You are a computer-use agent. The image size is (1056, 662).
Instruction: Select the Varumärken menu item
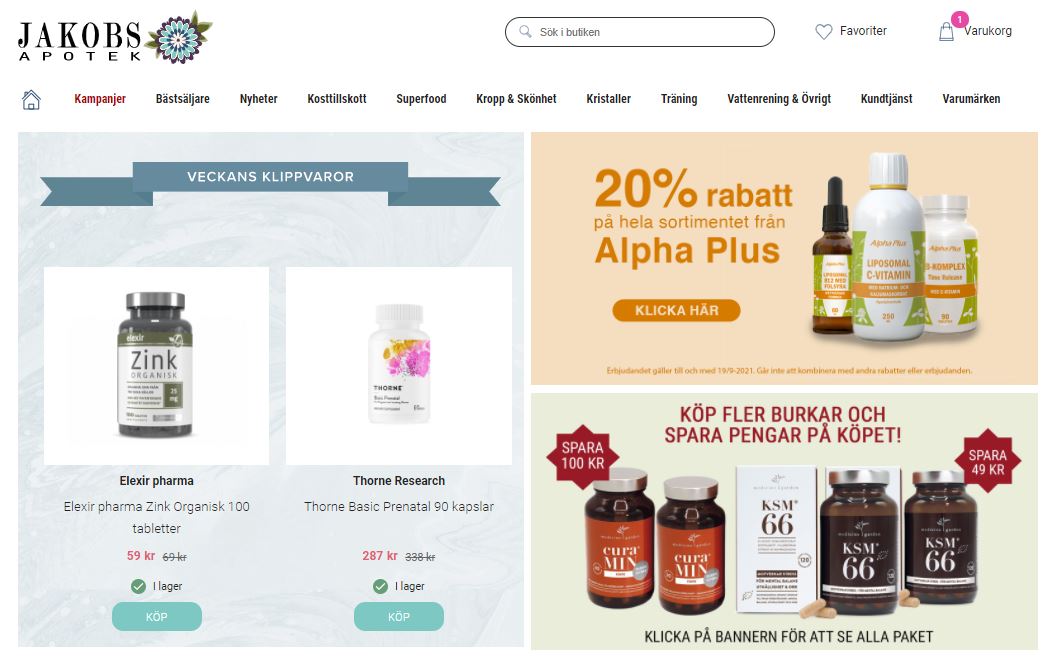click(971, 98)
